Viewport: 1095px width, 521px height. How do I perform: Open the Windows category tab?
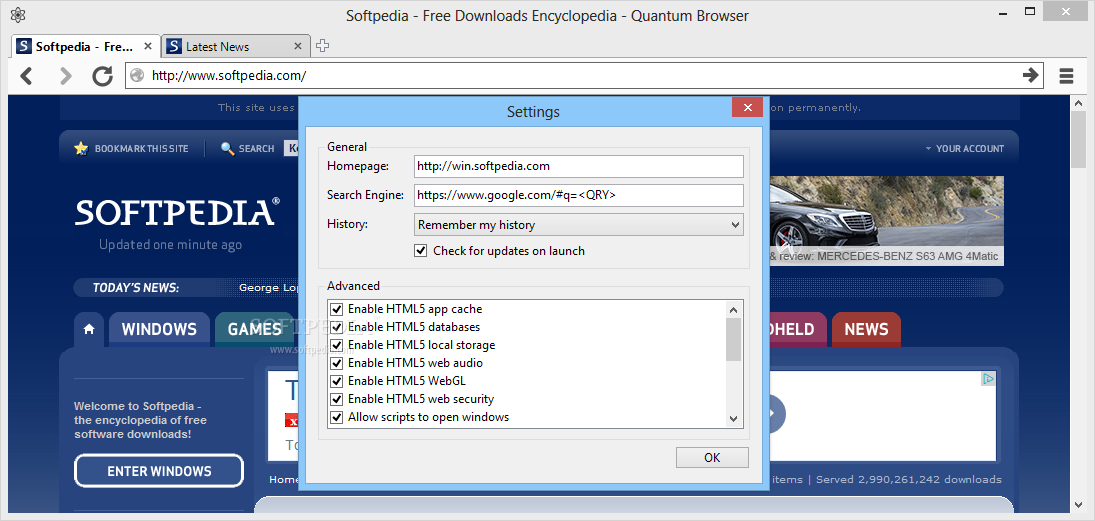(x=159, y=330)
